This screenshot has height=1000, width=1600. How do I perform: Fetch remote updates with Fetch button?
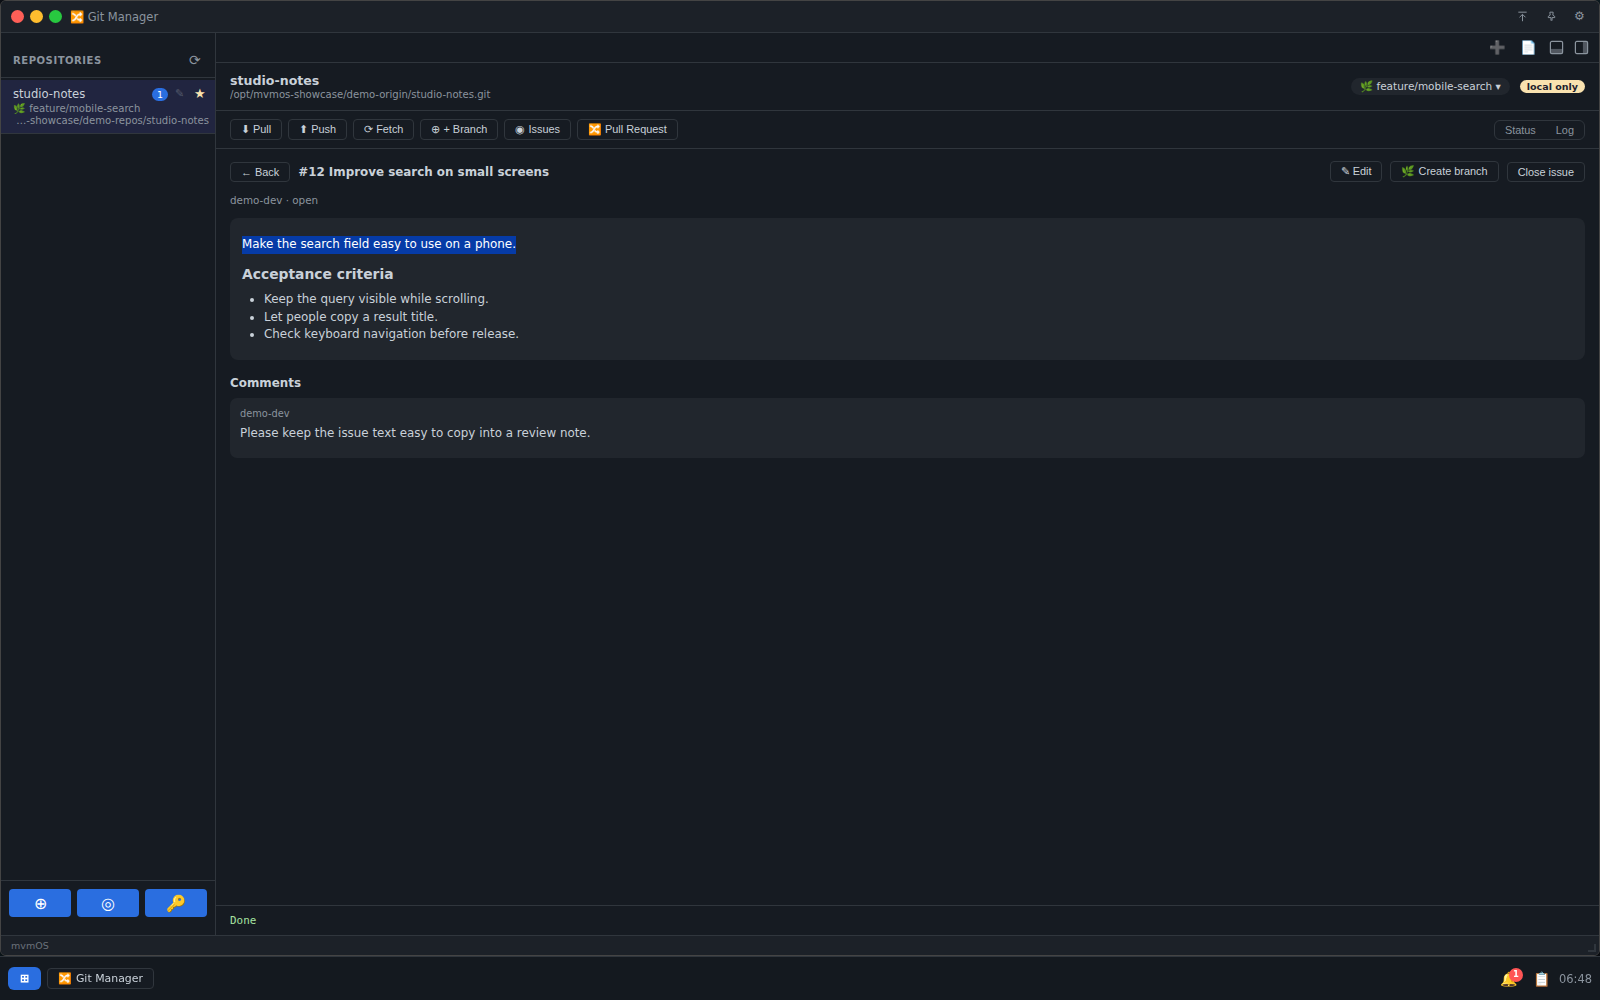(x=383, y=129)
